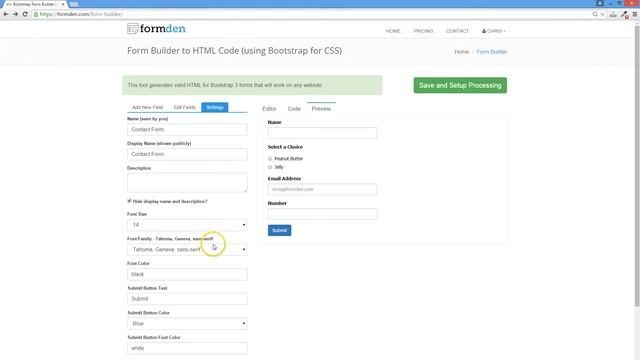Click the formden logo
640x360 pixels.
coord(156,29)
